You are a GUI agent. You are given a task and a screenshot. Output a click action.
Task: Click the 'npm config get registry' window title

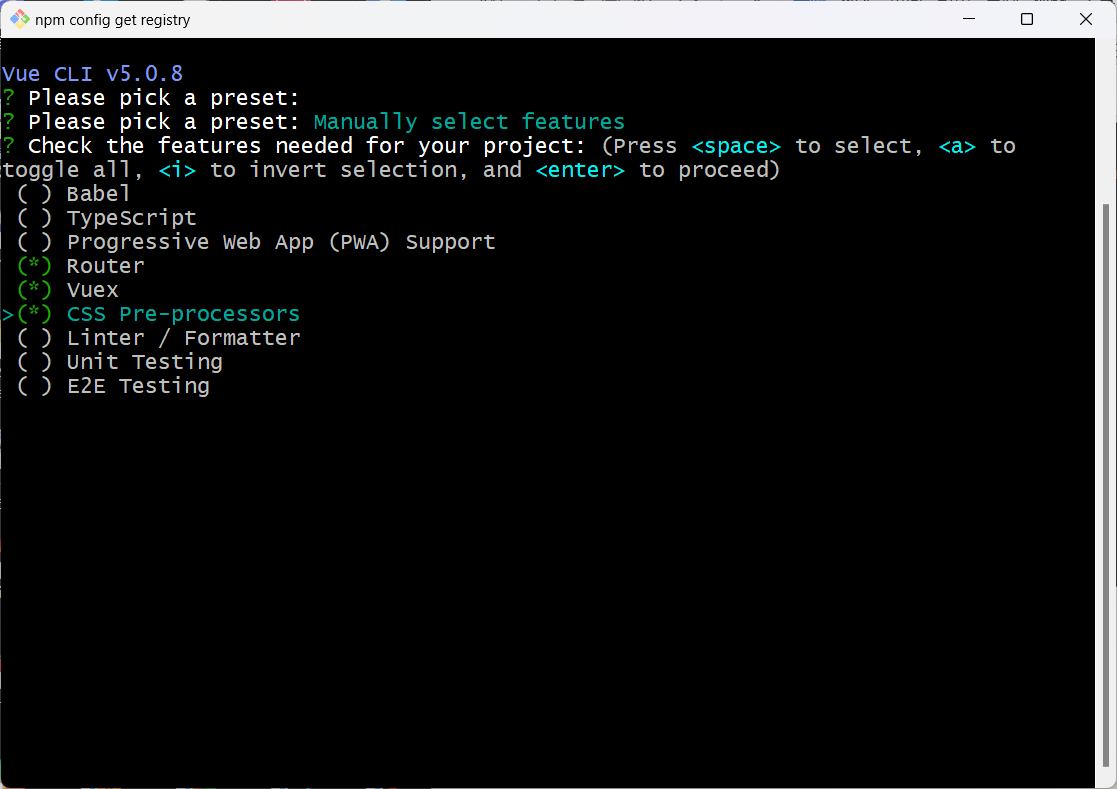click(x=113, y=20)
